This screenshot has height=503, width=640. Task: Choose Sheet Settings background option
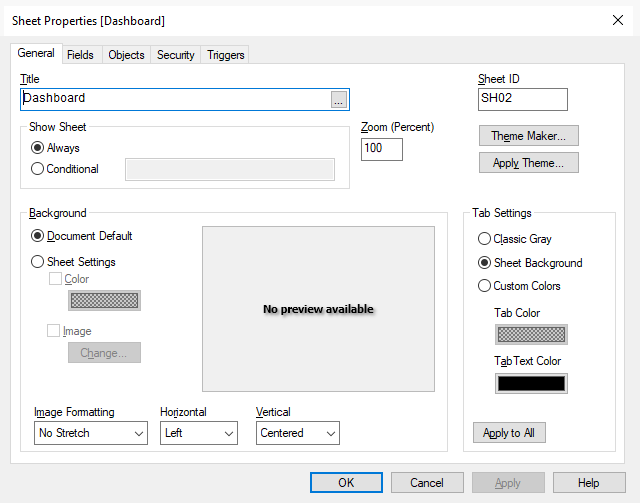coord(38,262)
